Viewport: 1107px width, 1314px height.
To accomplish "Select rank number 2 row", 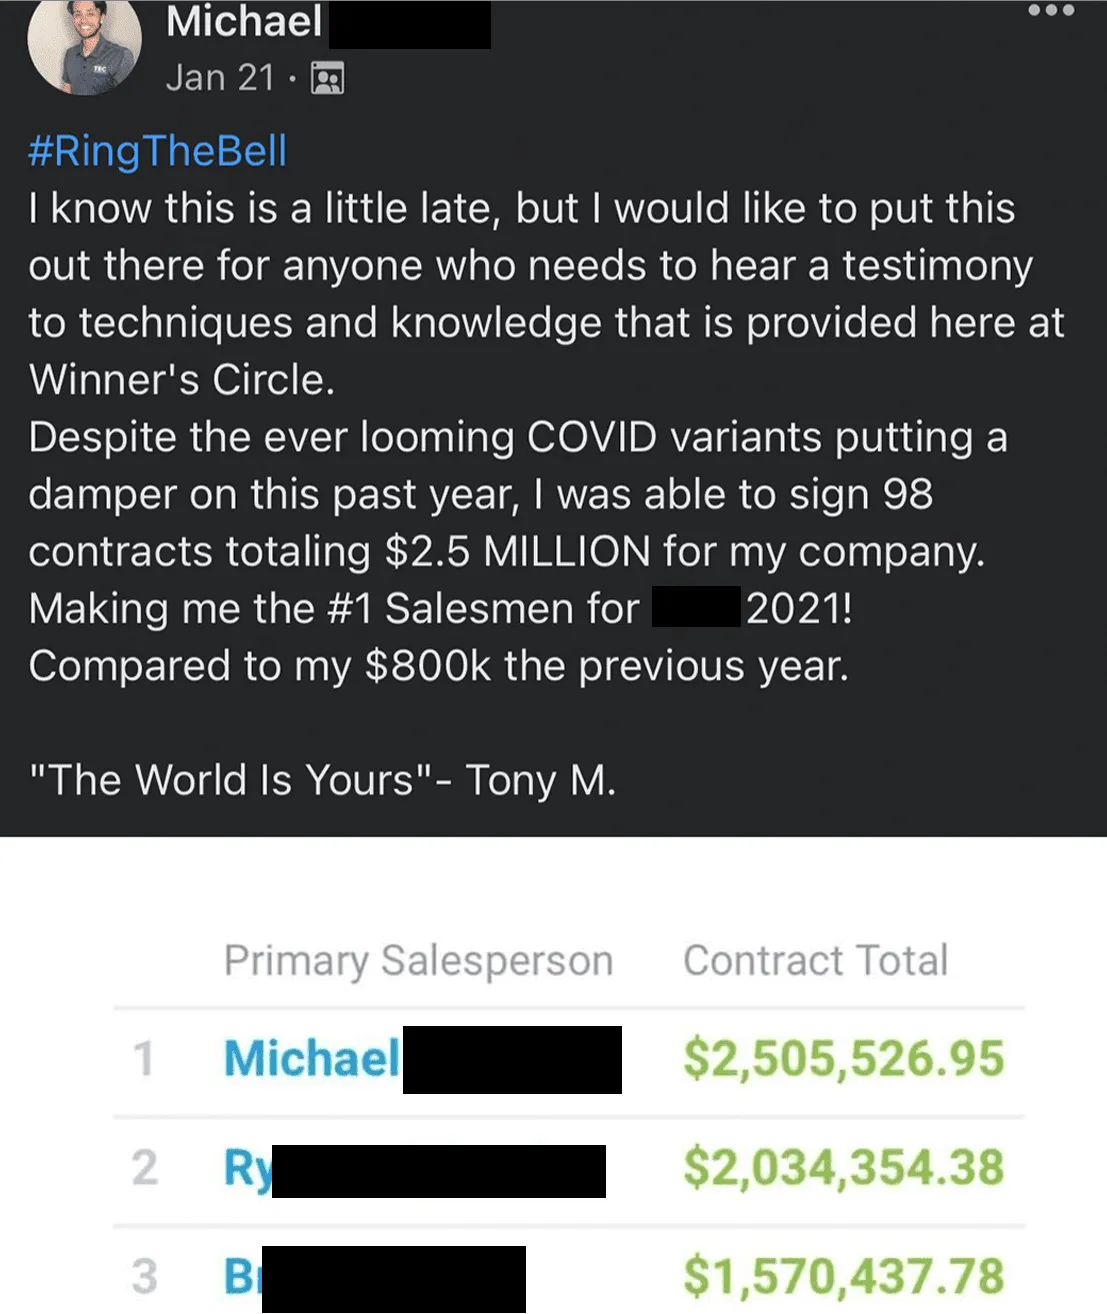I will click(569, 1171).
